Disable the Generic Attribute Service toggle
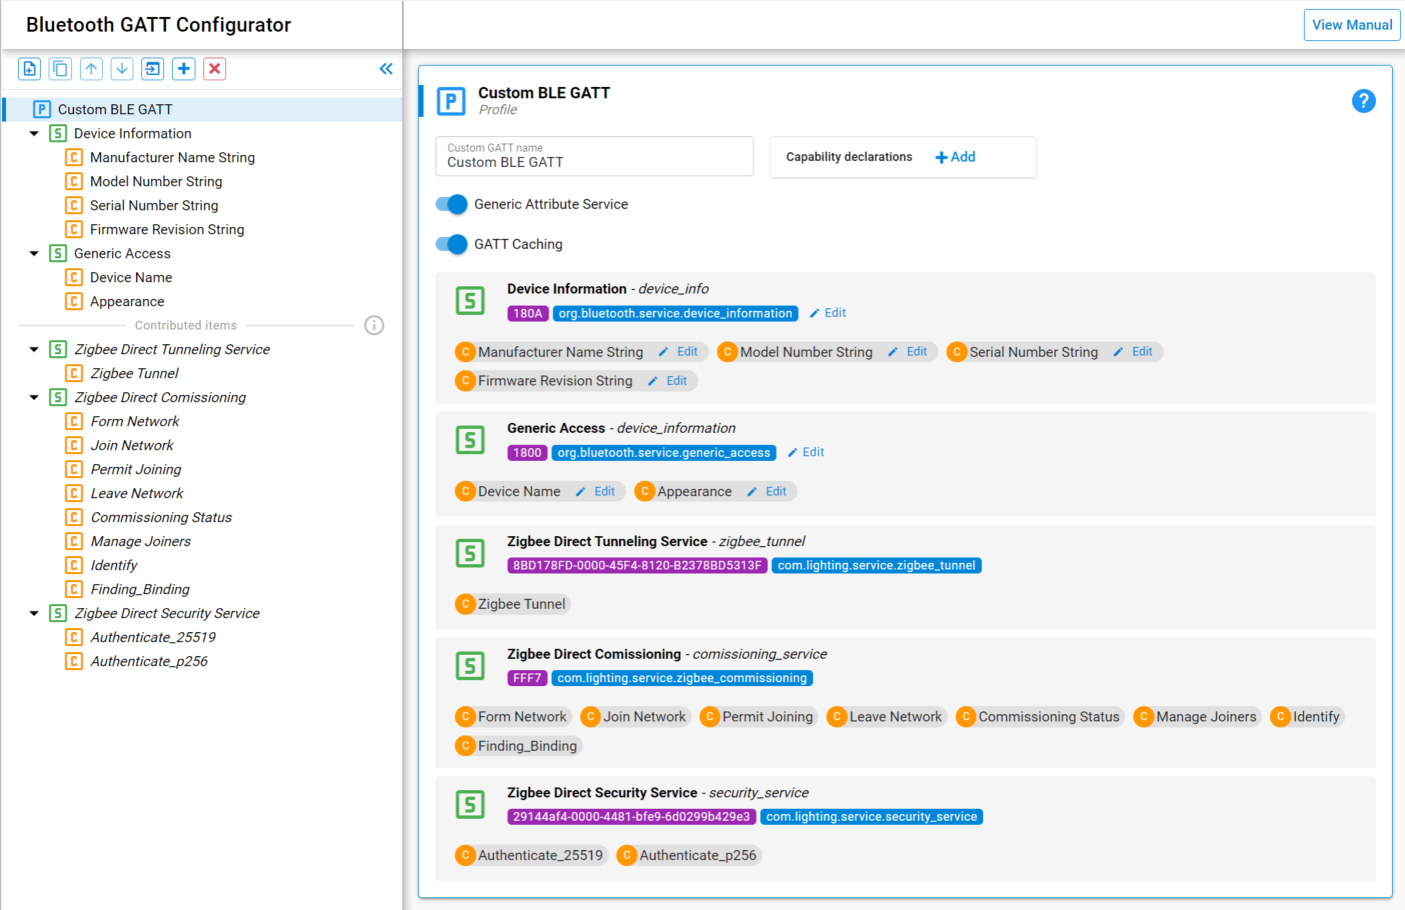Screen dimensions: 1405x910 pyautogui.click(x=452, y=204)
